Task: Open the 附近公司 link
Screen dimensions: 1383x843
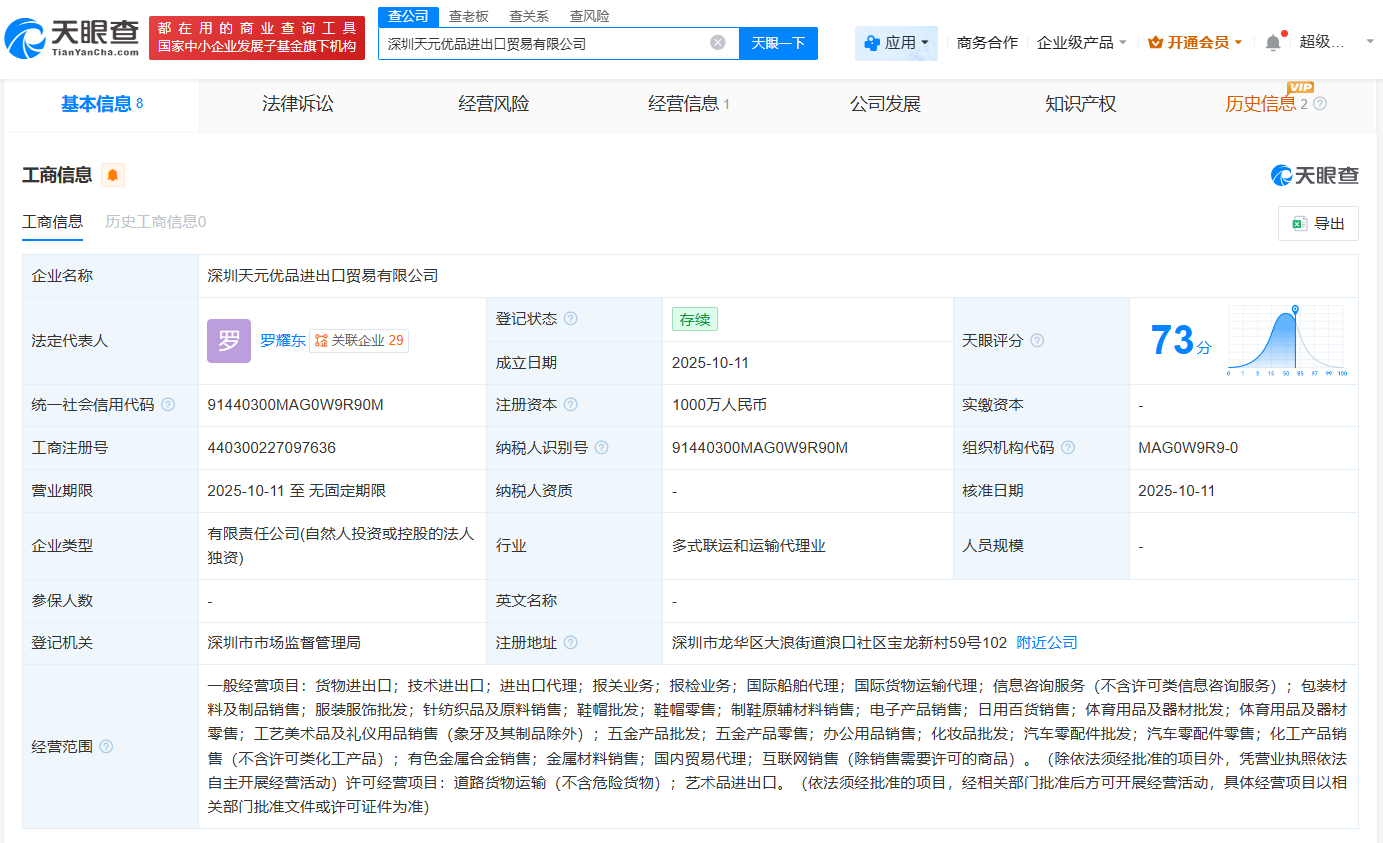Action: pos(1046,641)
